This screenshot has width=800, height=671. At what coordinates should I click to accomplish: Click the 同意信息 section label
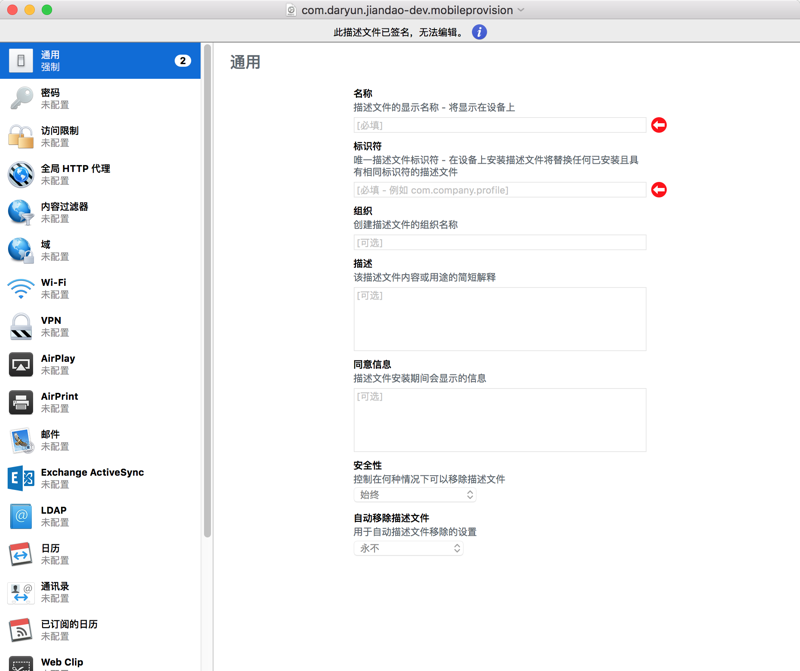[372, 364]
